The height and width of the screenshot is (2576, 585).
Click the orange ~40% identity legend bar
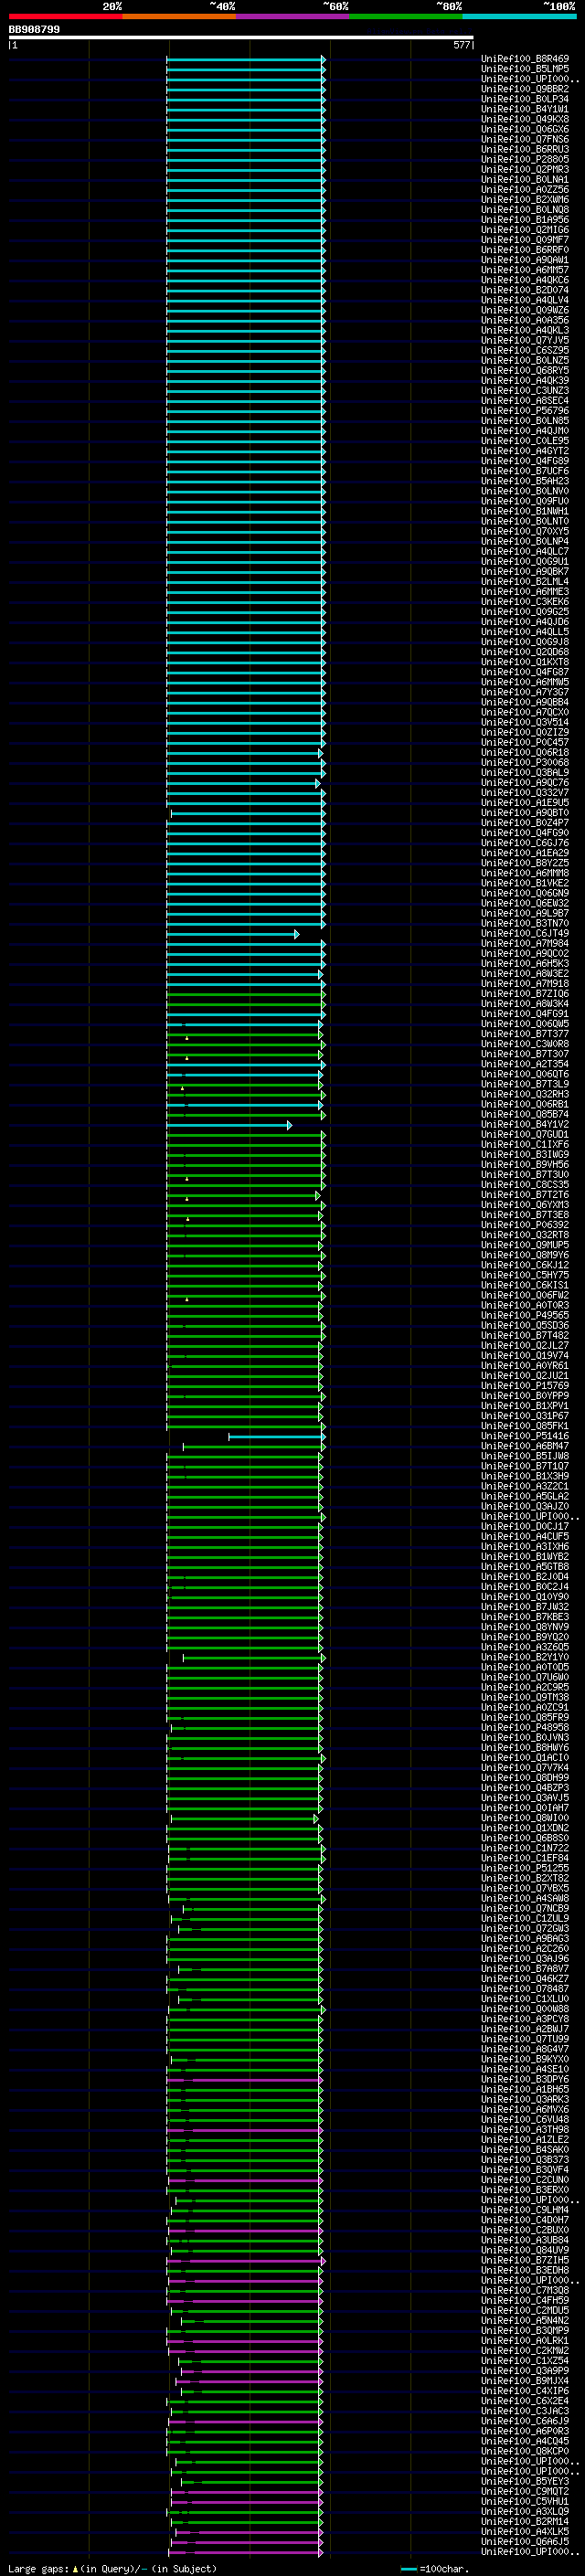179,17
